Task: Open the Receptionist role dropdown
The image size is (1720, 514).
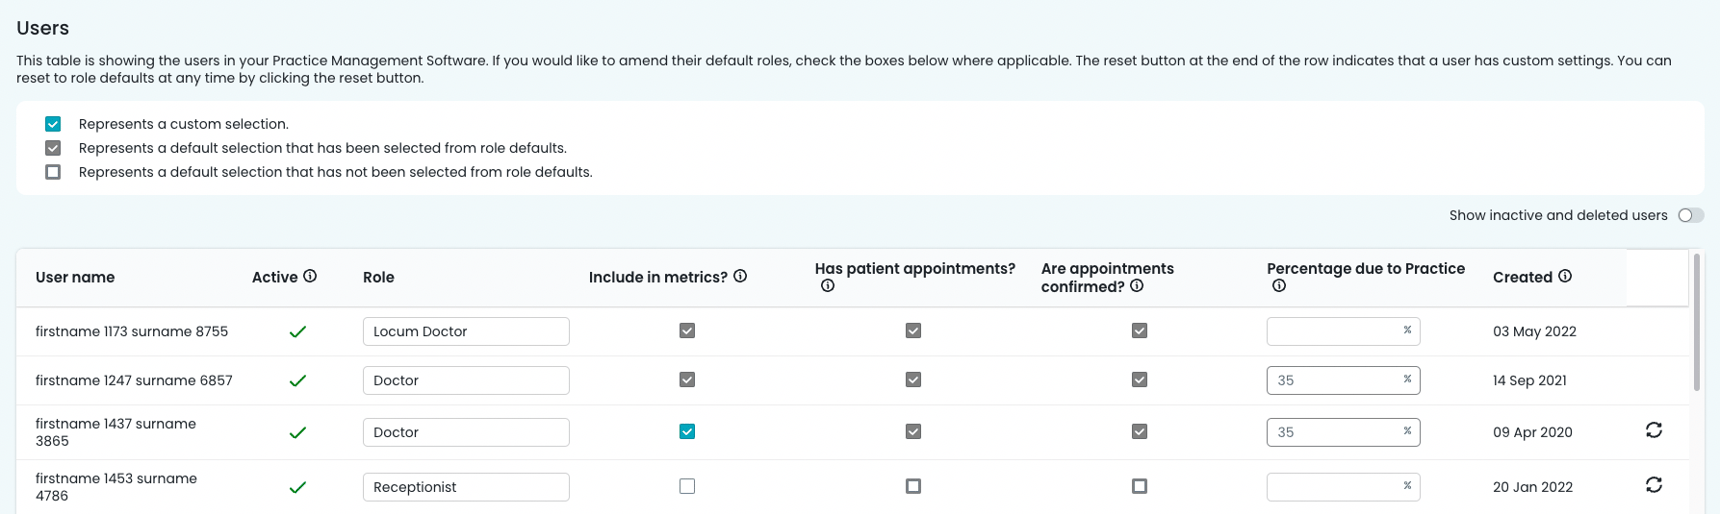Action: point(466,487)
